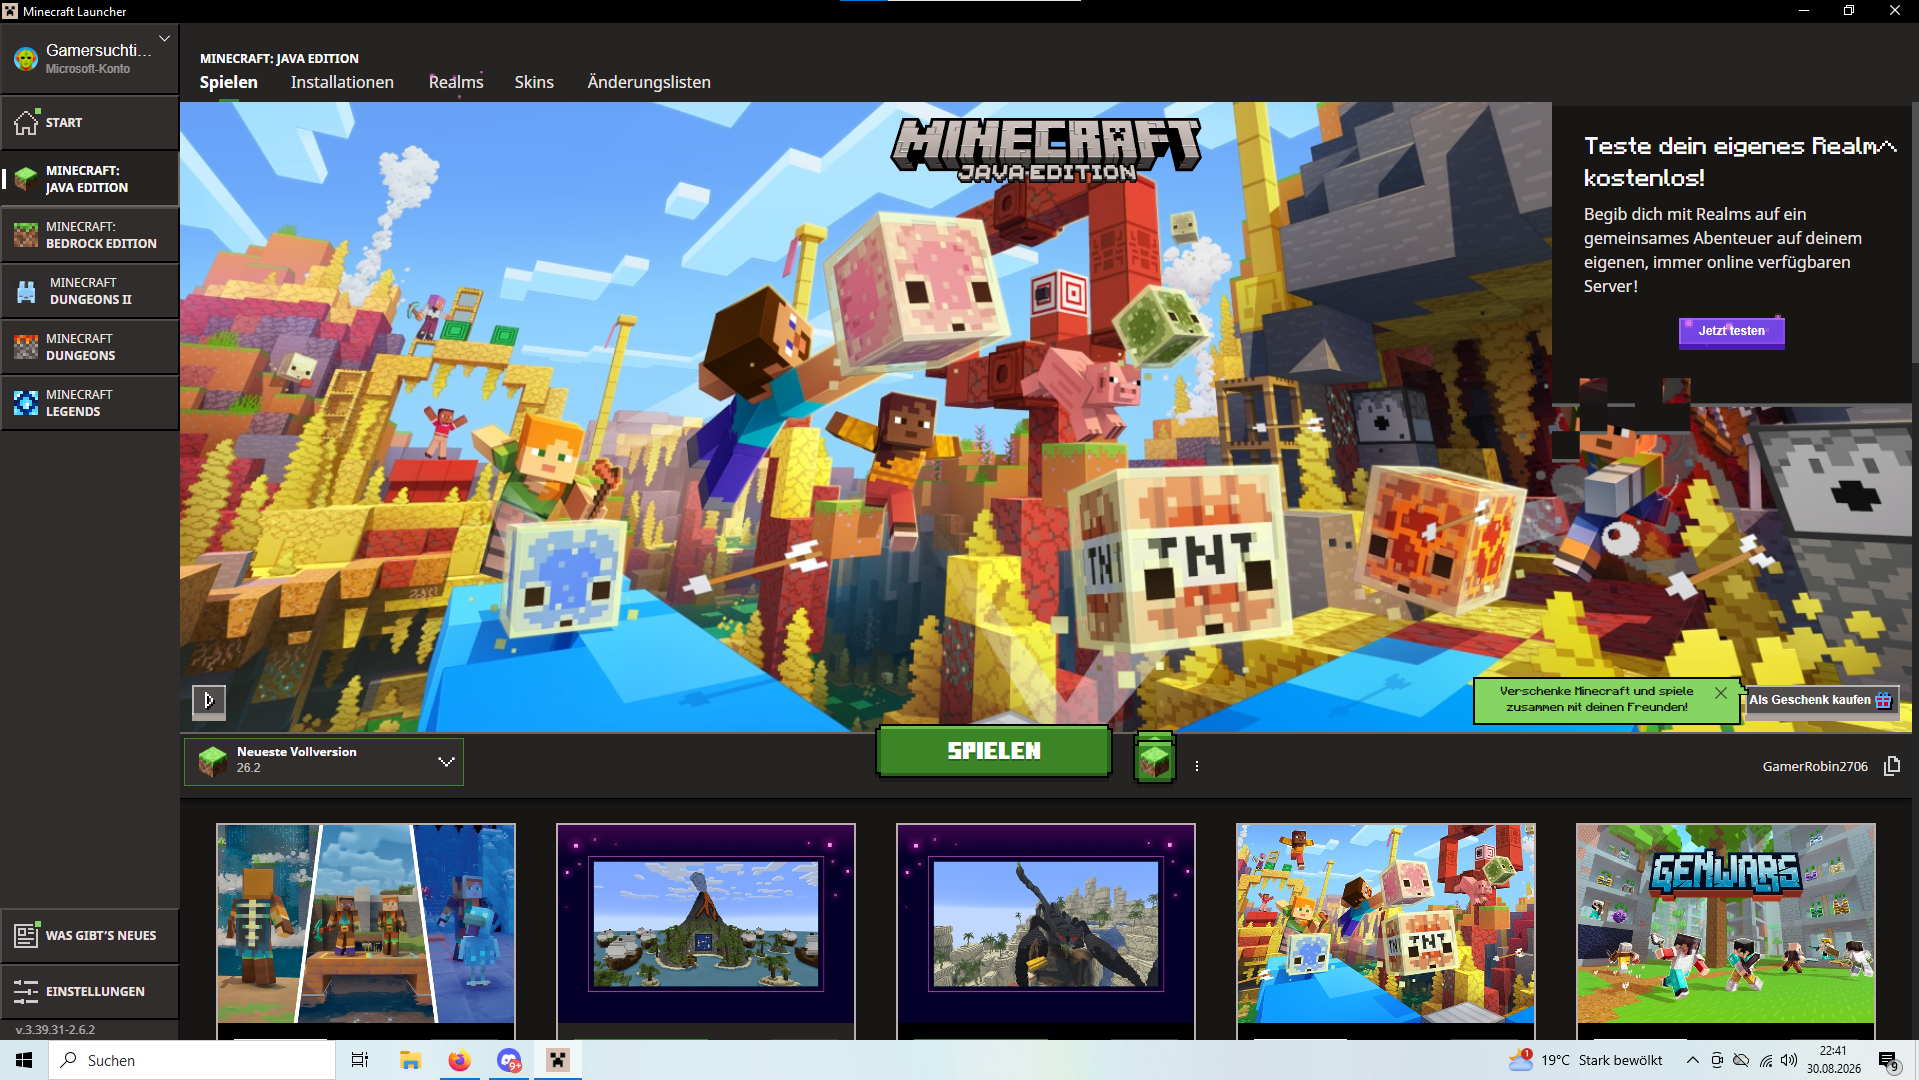Click the grass block quick-launch icon
The image size is (1919, 1080).
click(1154, 760)
